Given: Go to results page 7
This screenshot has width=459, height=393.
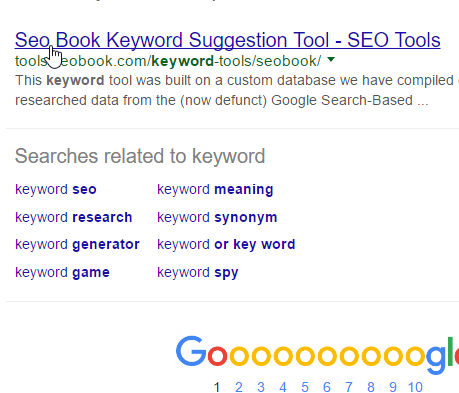Looking at the screenshot, I should [x=349, y=387].
